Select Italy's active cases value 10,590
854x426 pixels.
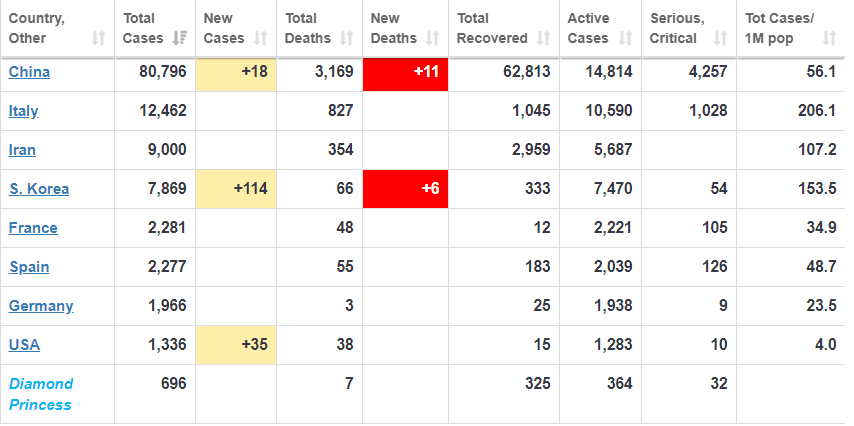pyautogui.click(x=609, y=111)
